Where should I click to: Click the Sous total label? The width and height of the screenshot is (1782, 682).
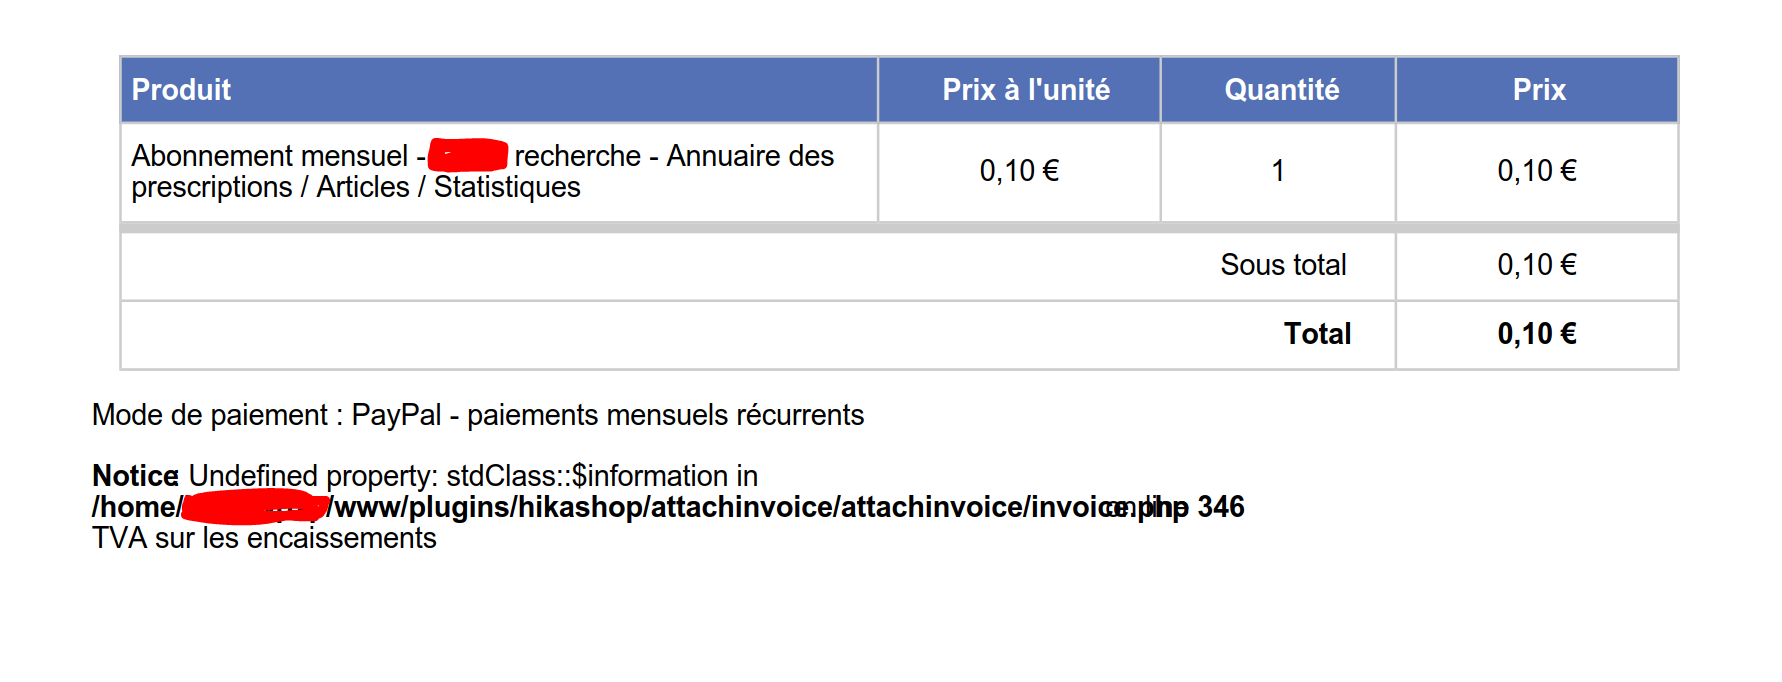tap(1283, 265)
